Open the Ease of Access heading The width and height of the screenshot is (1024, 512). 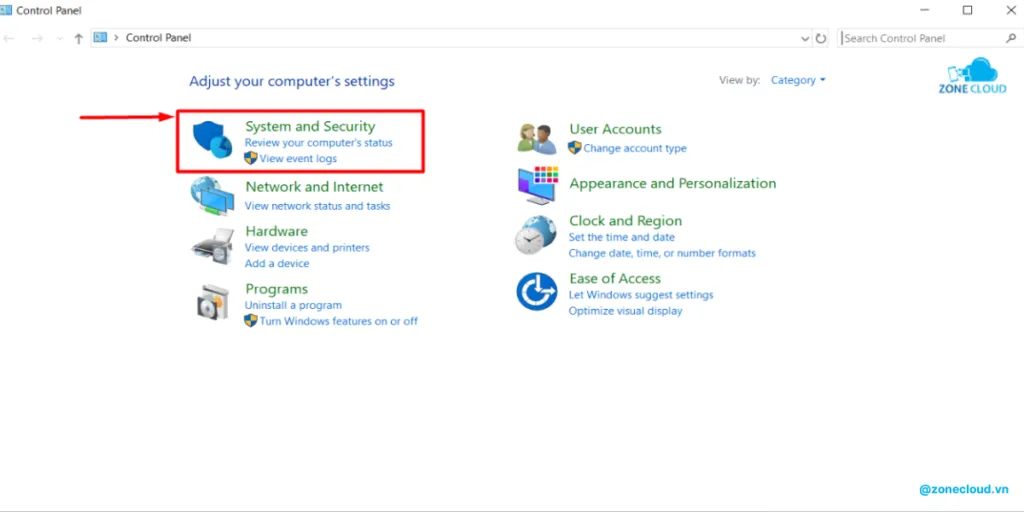[x=615, y=278]
